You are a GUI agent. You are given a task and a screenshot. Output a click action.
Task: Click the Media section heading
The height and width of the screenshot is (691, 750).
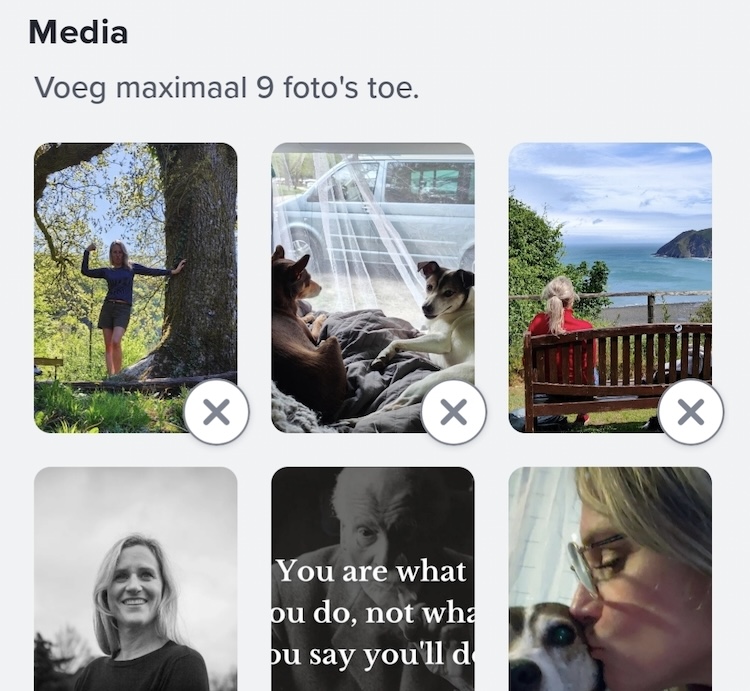tap(78, 32)
